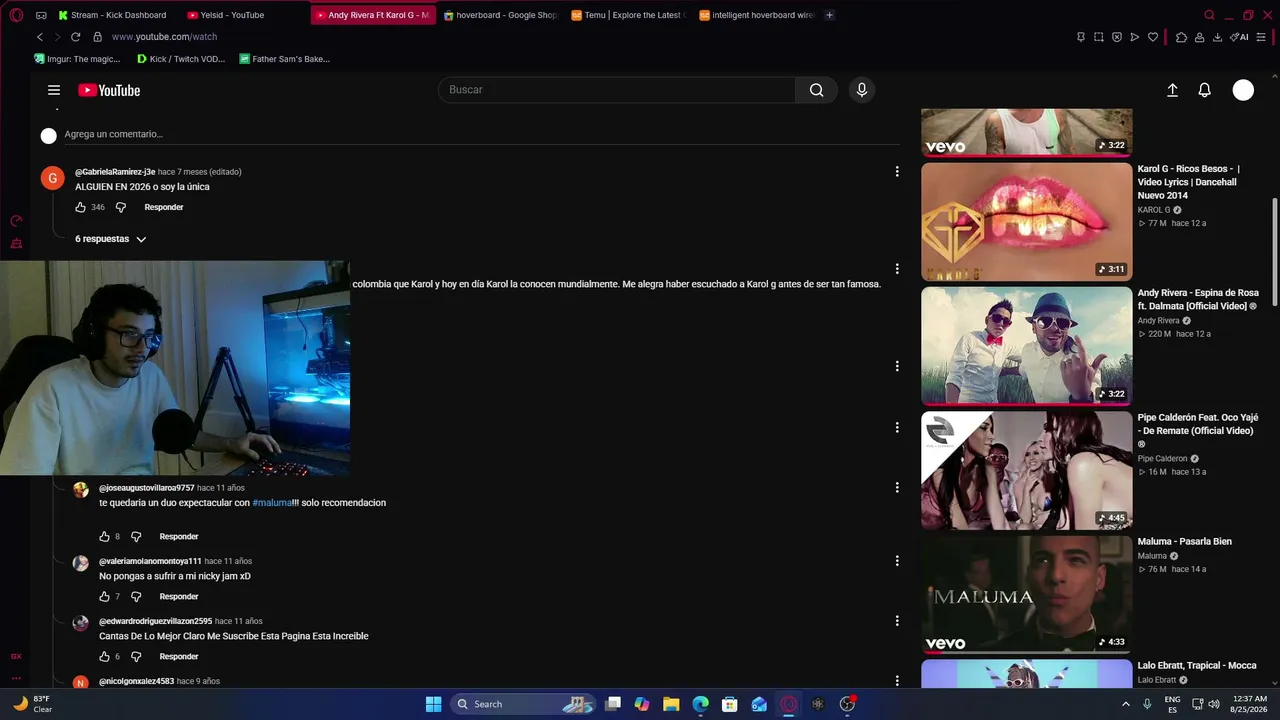Open the tab search magnifier in title bar
Image resolution: width=1280 pixels, height=720 pixels.
click(1209, 15)
